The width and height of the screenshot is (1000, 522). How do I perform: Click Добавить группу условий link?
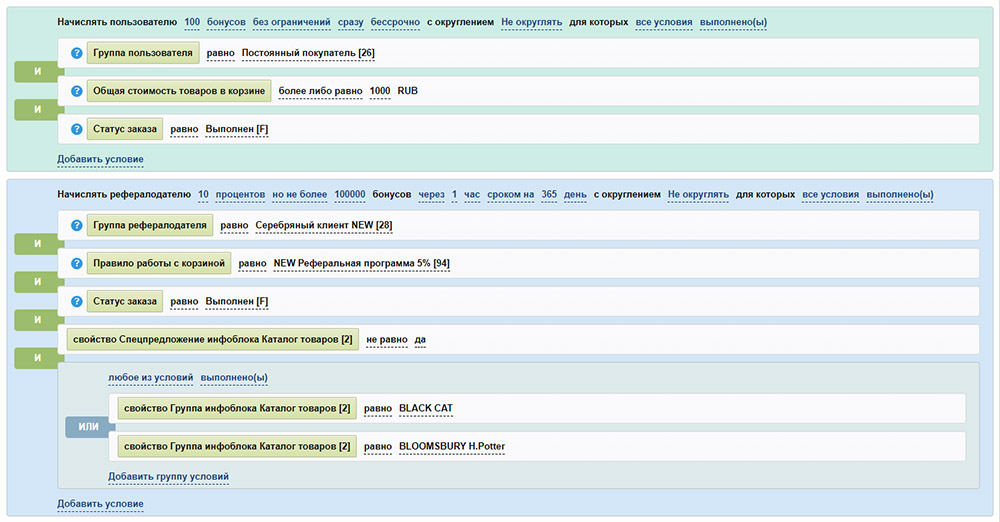point(168,476)
